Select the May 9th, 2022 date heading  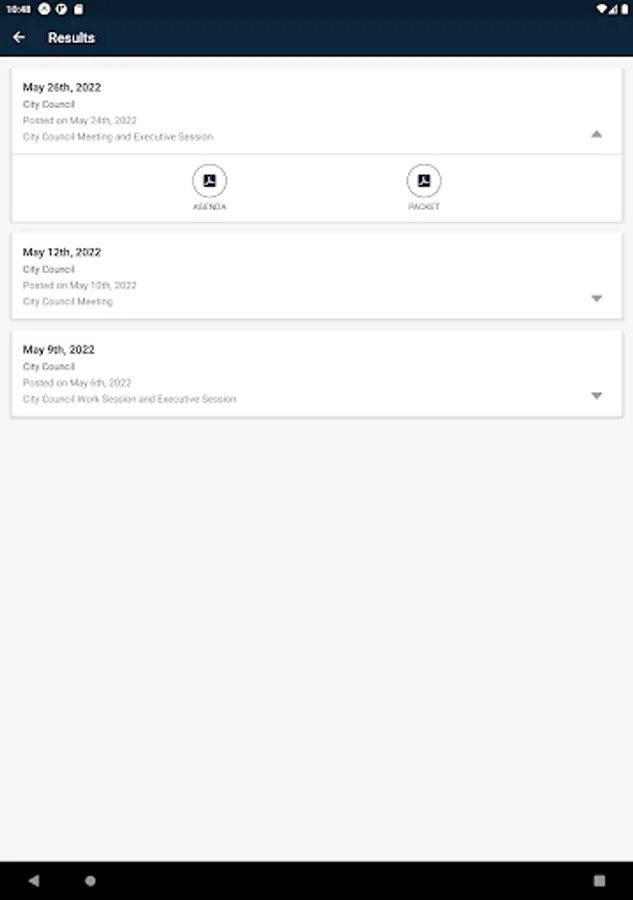59,350
